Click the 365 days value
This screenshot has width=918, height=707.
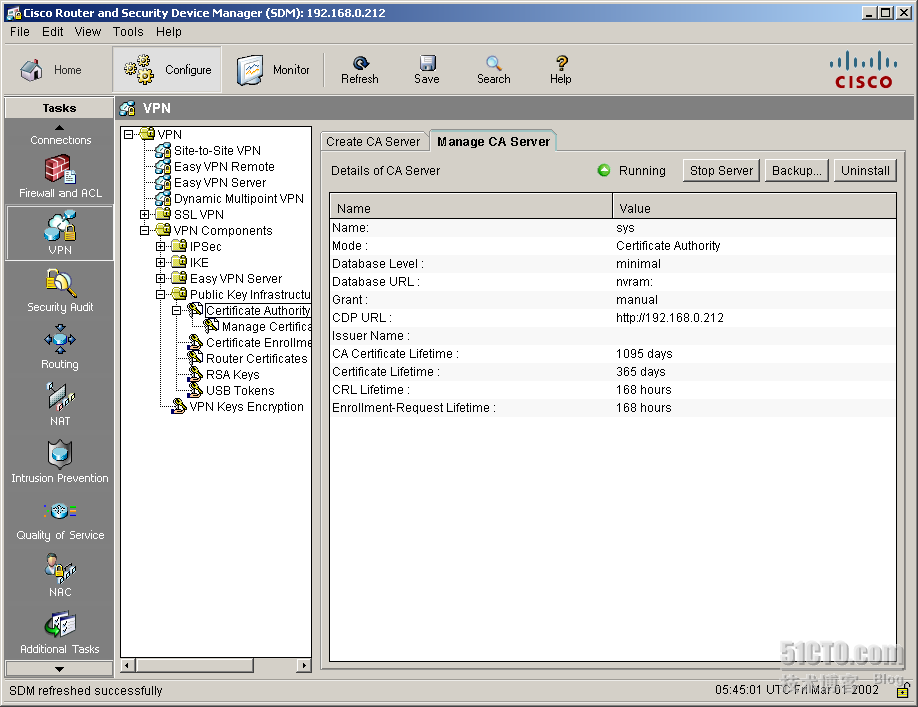click(640, 372)
